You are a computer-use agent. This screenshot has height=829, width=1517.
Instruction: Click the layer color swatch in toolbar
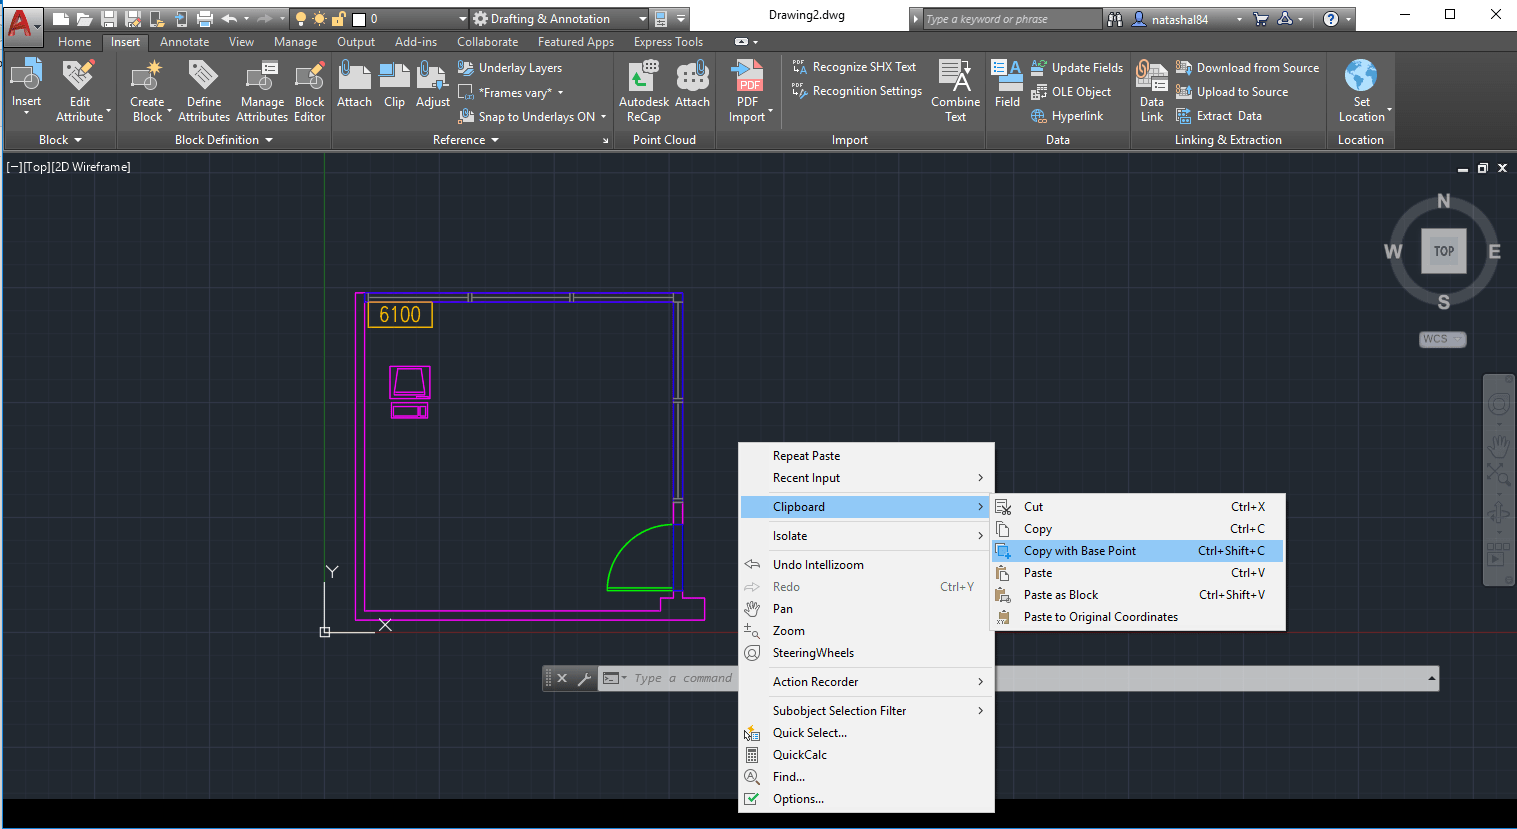[359, 19]
